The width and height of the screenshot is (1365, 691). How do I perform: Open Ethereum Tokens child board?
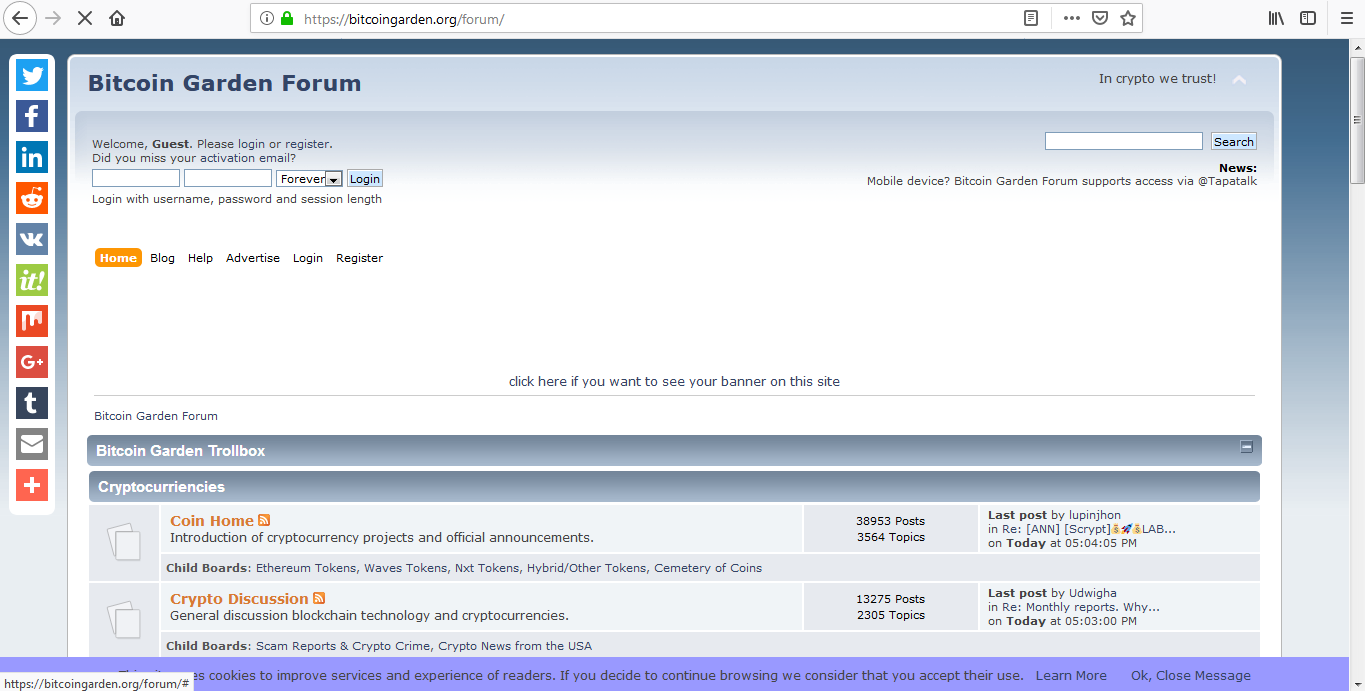[306, 568]
